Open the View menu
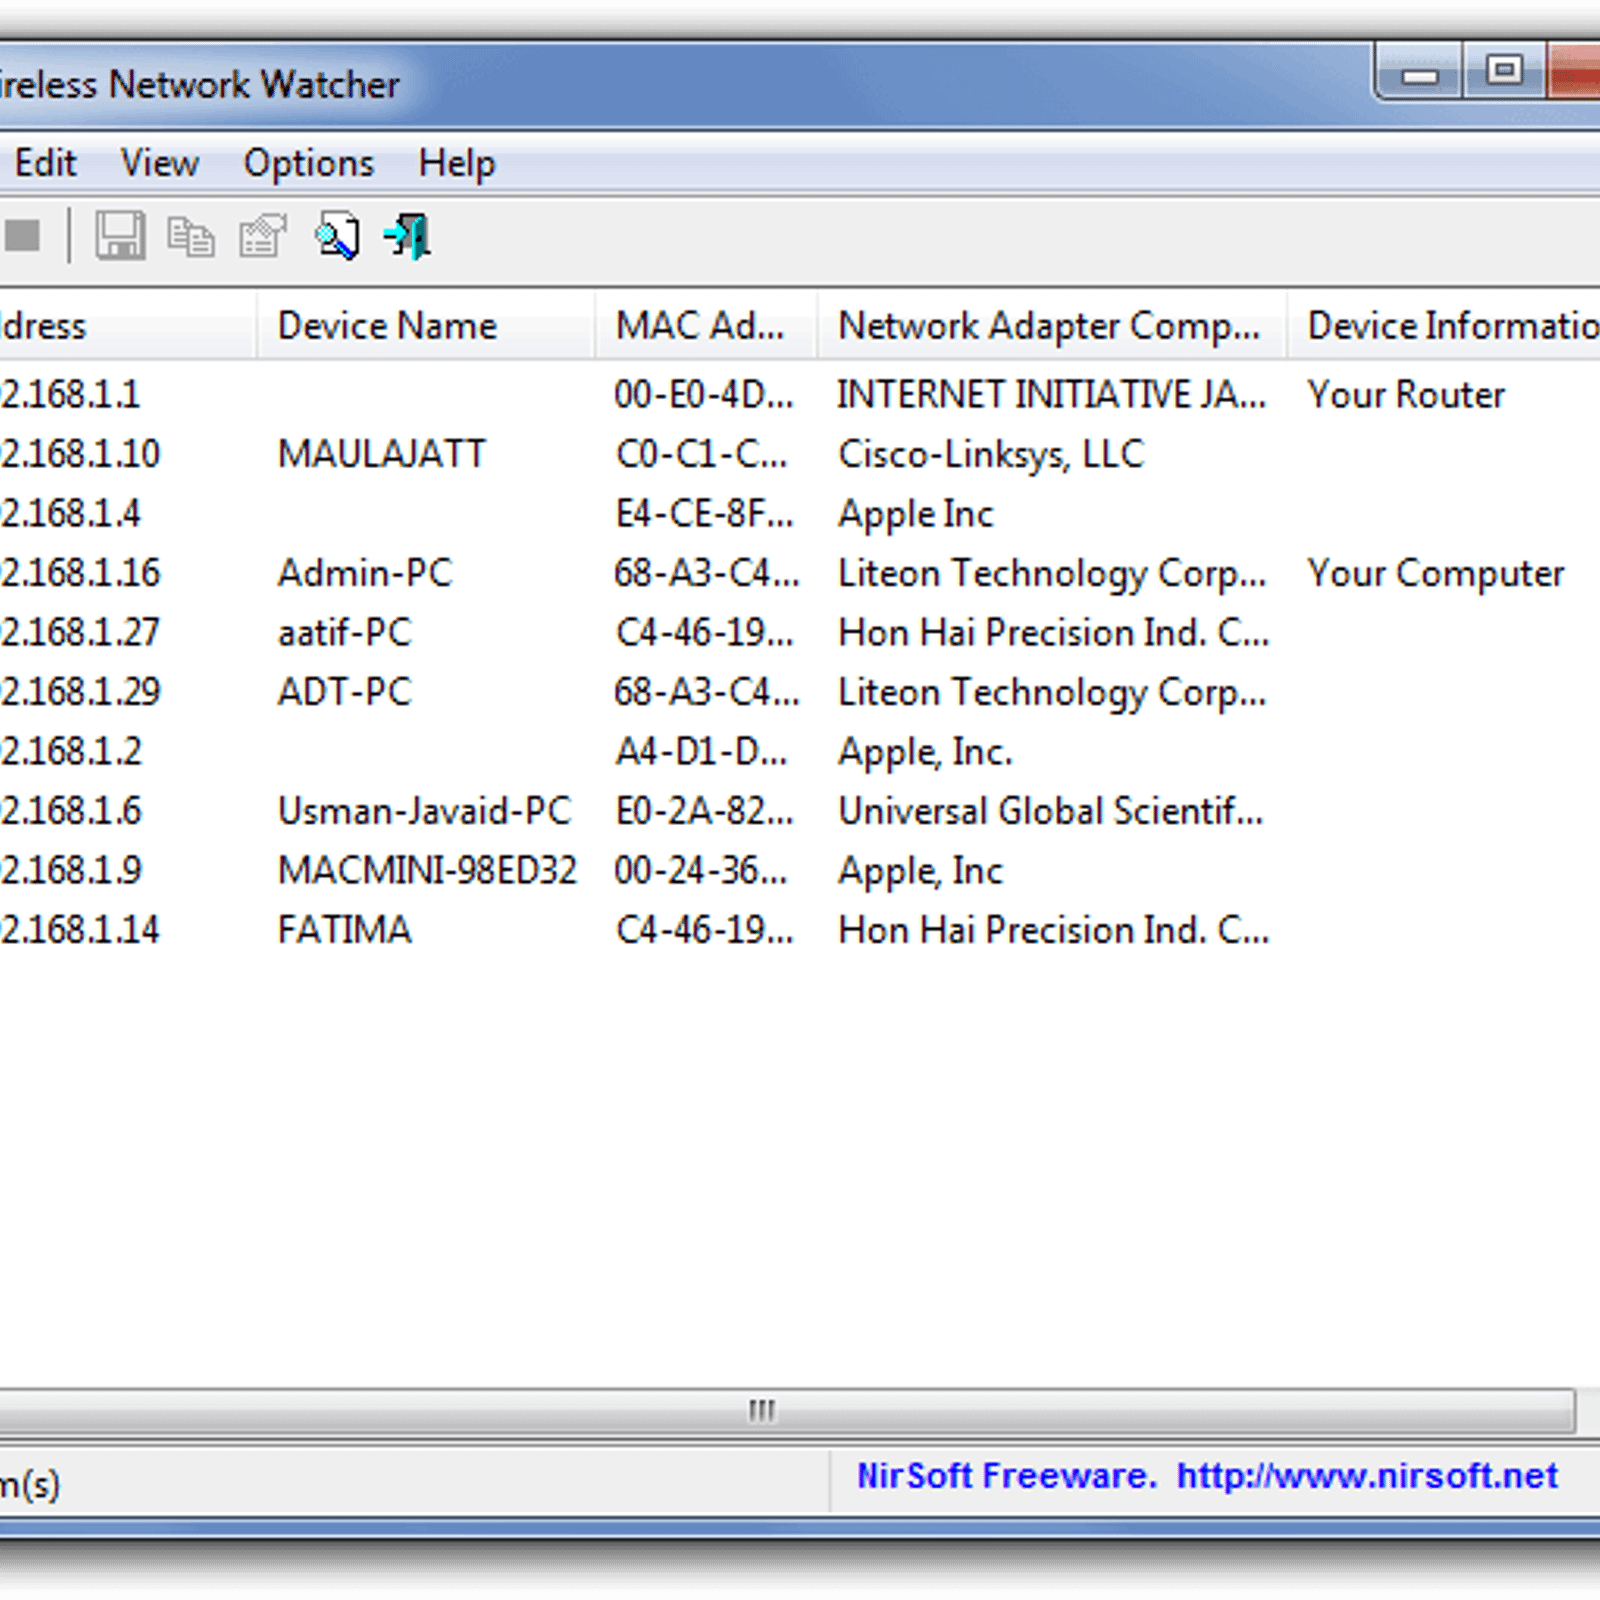Image resolution: width=1600 pixels, height=1600 pixels. 159,163
